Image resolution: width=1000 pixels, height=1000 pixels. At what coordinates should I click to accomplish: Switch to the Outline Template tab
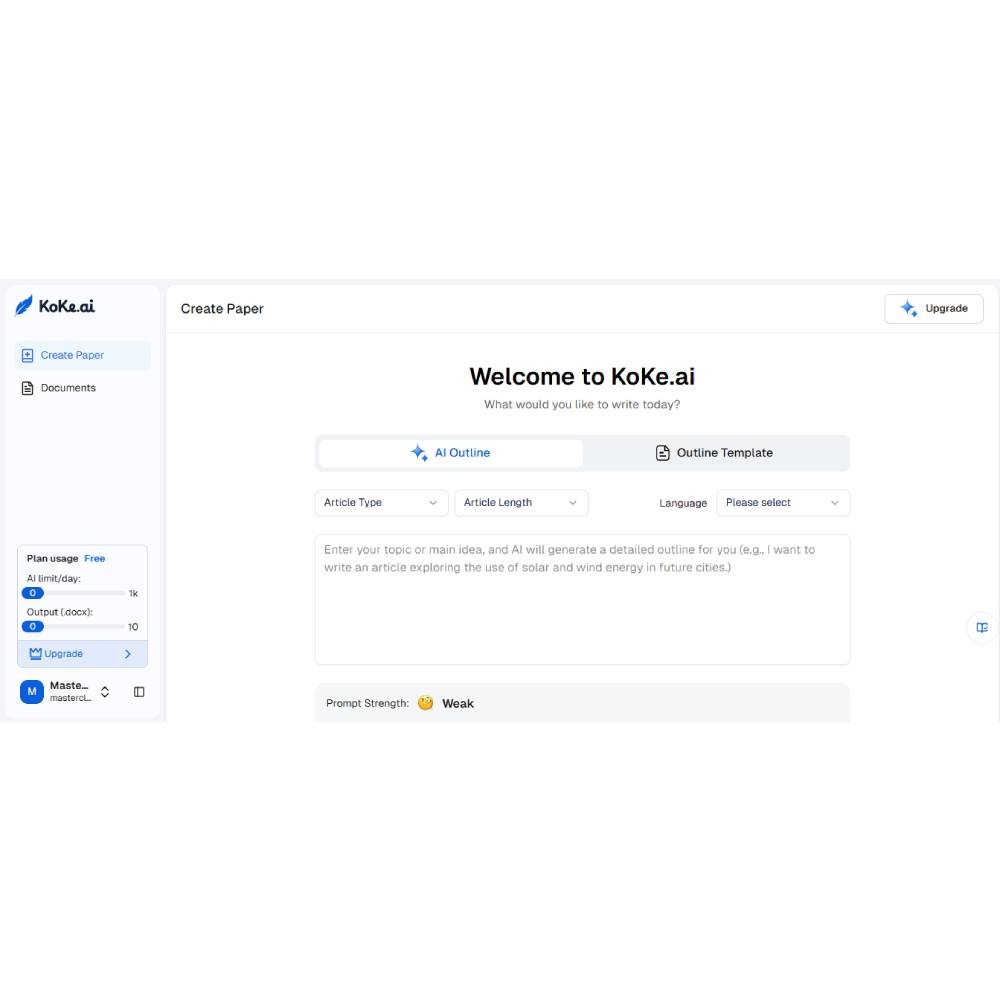coord(715,453)
